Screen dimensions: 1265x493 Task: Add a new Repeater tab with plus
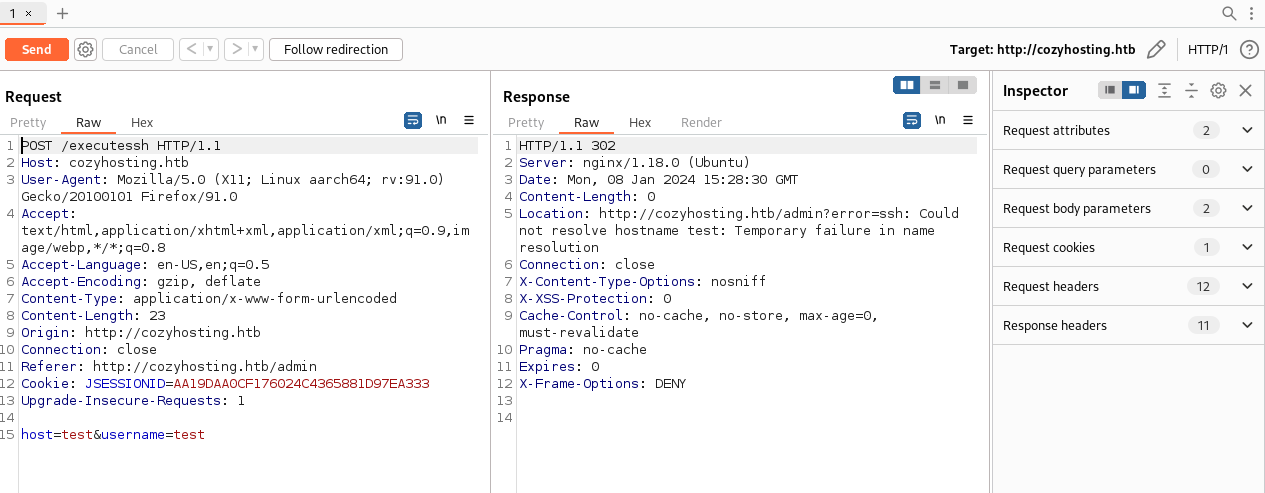(x=63, y=13)
